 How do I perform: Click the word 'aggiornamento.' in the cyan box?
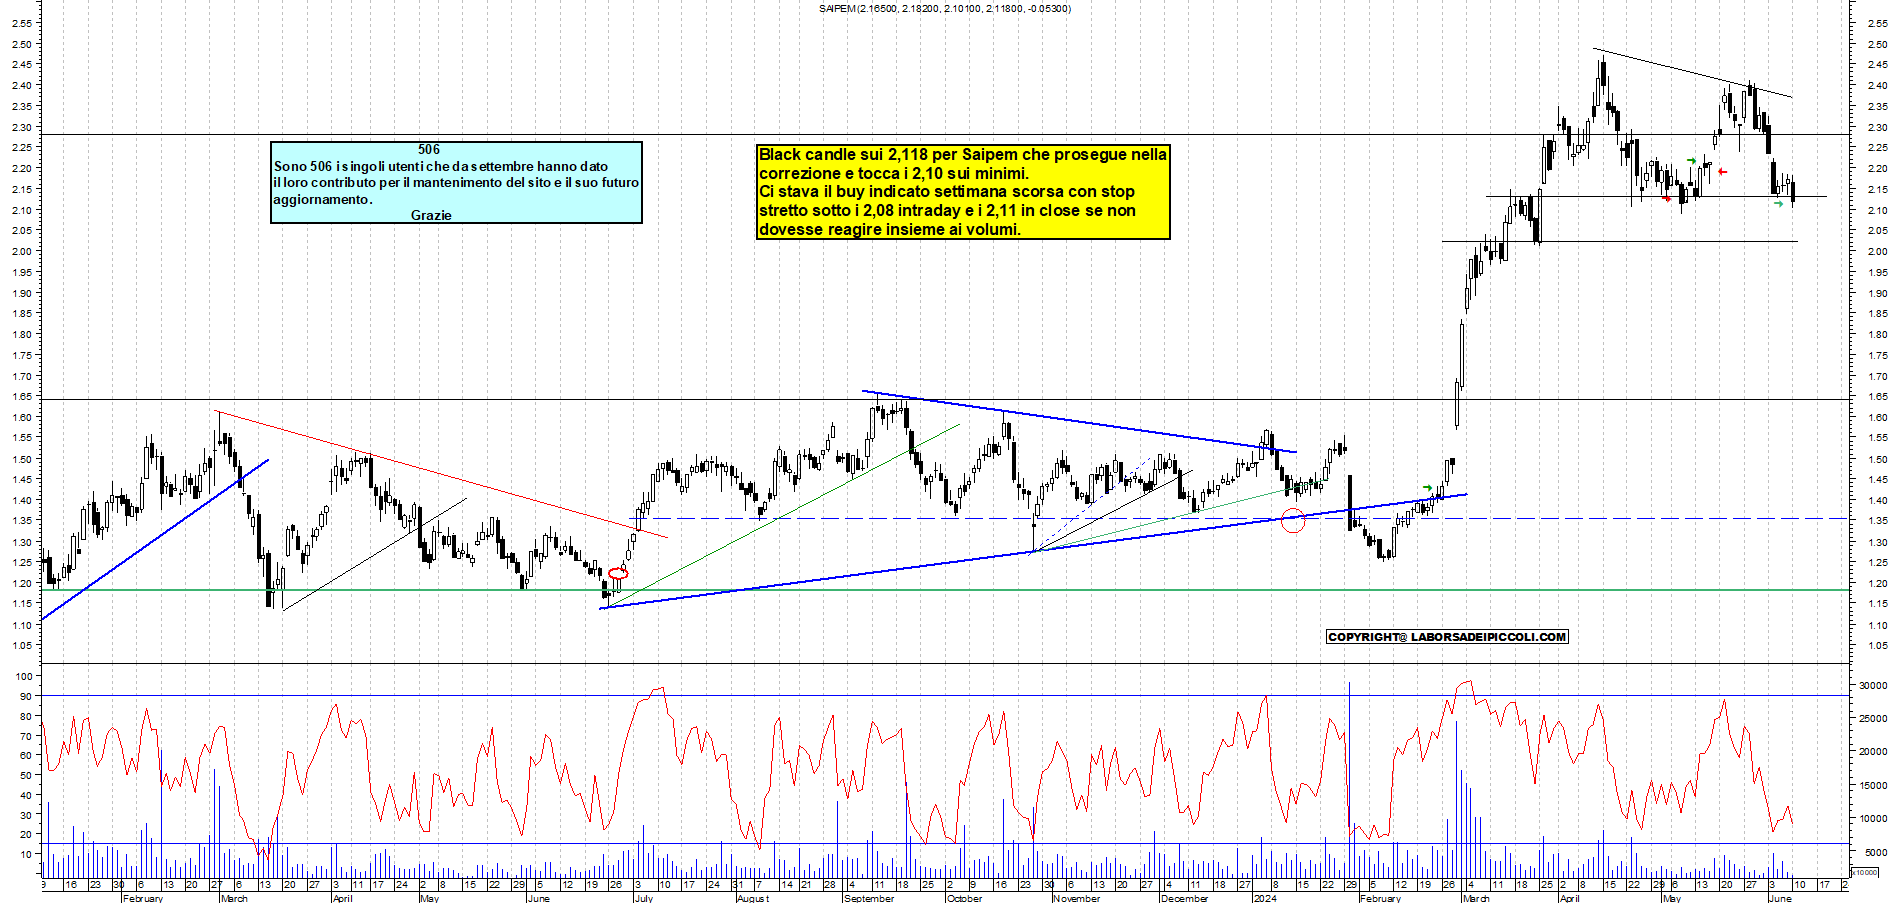pos(323,199)
